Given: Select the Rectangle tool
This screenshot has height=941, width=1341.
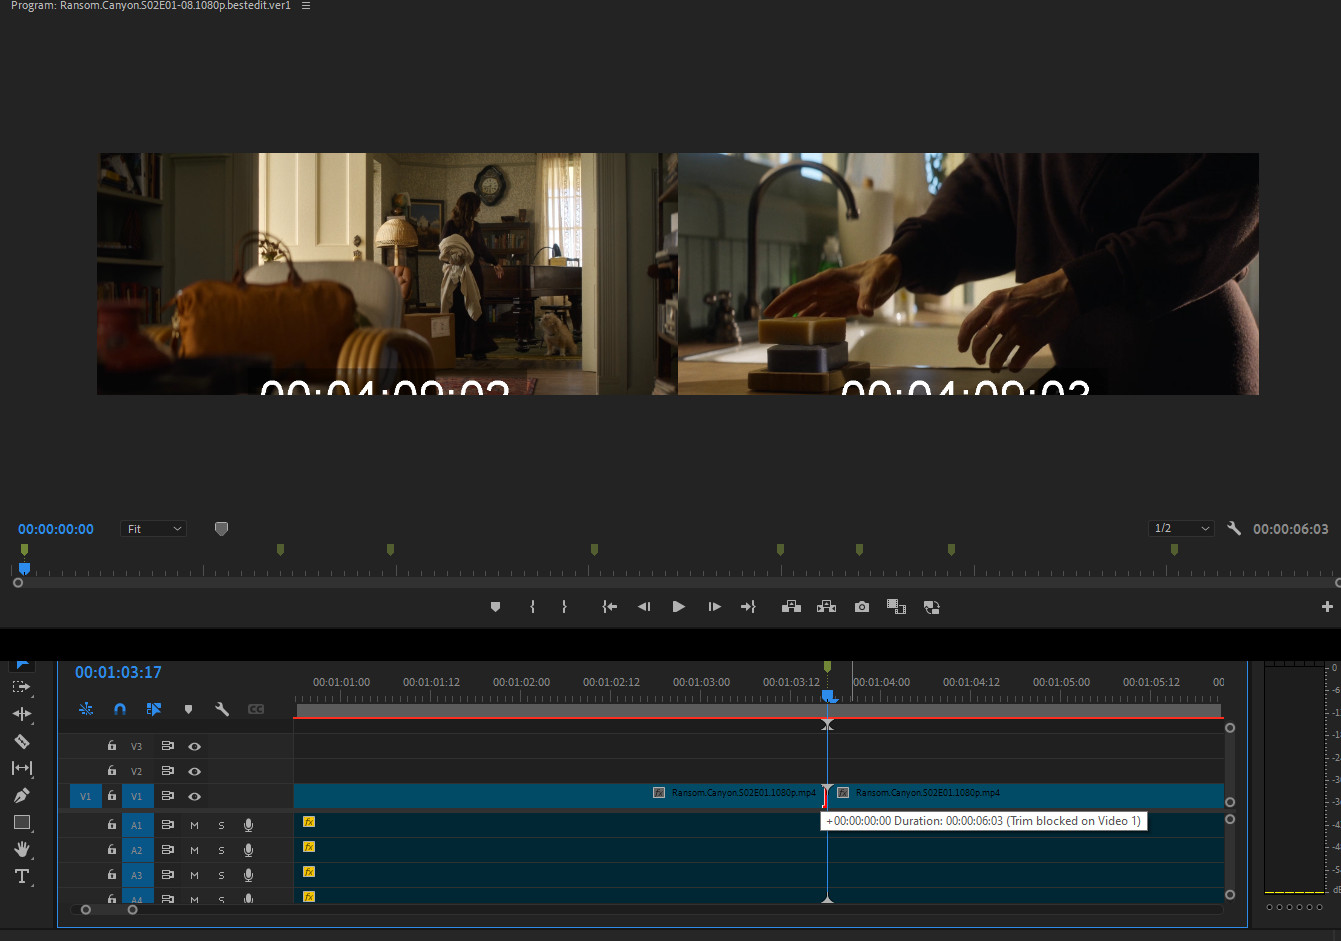Looking at the screenshot, I should 21,822.
